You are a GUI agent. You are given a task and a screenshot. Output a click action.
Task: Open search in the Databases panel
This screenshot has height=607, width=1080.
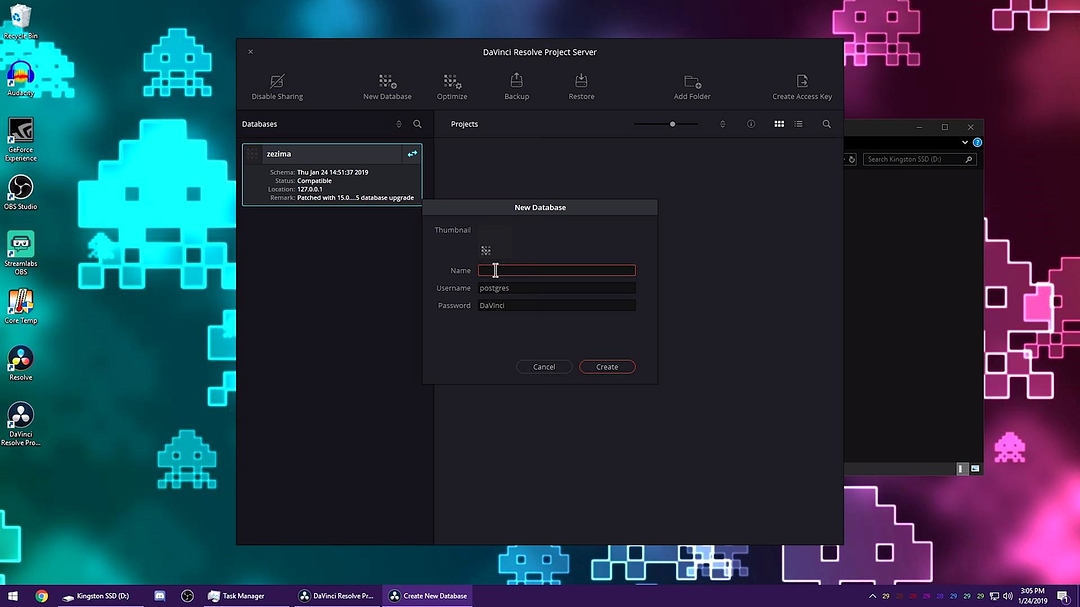pos(417,124)
